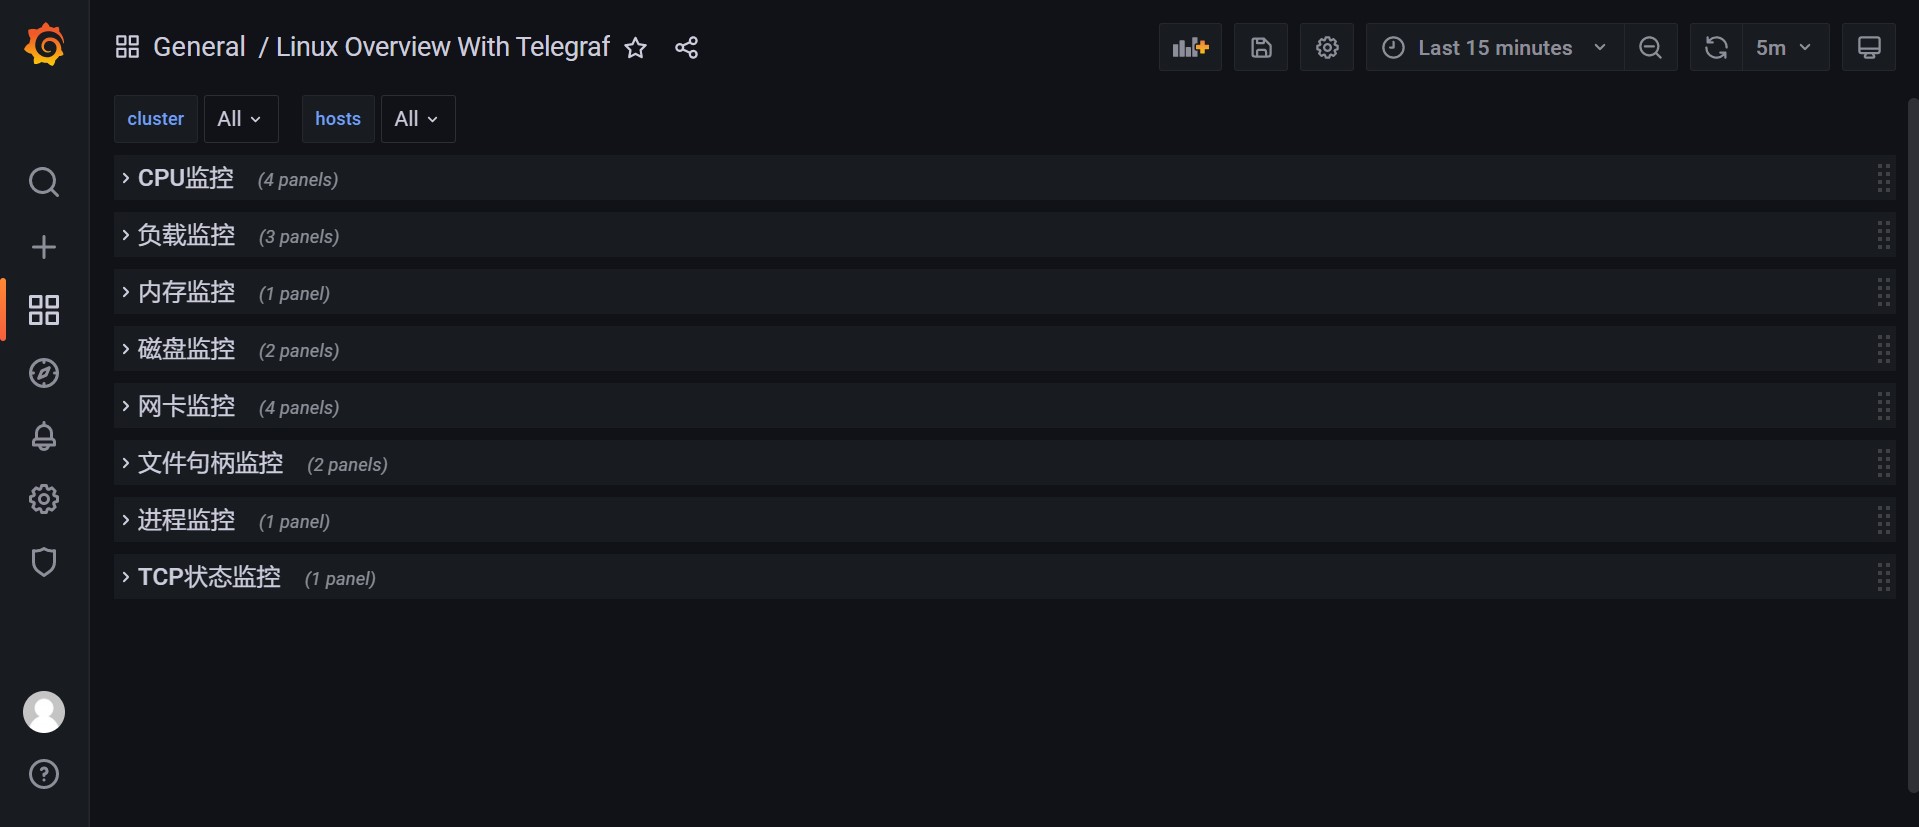This screenshot has width=1919, height=827.
Task: Click the Create plus icon in sidebar
Action: tap(44, 247)
